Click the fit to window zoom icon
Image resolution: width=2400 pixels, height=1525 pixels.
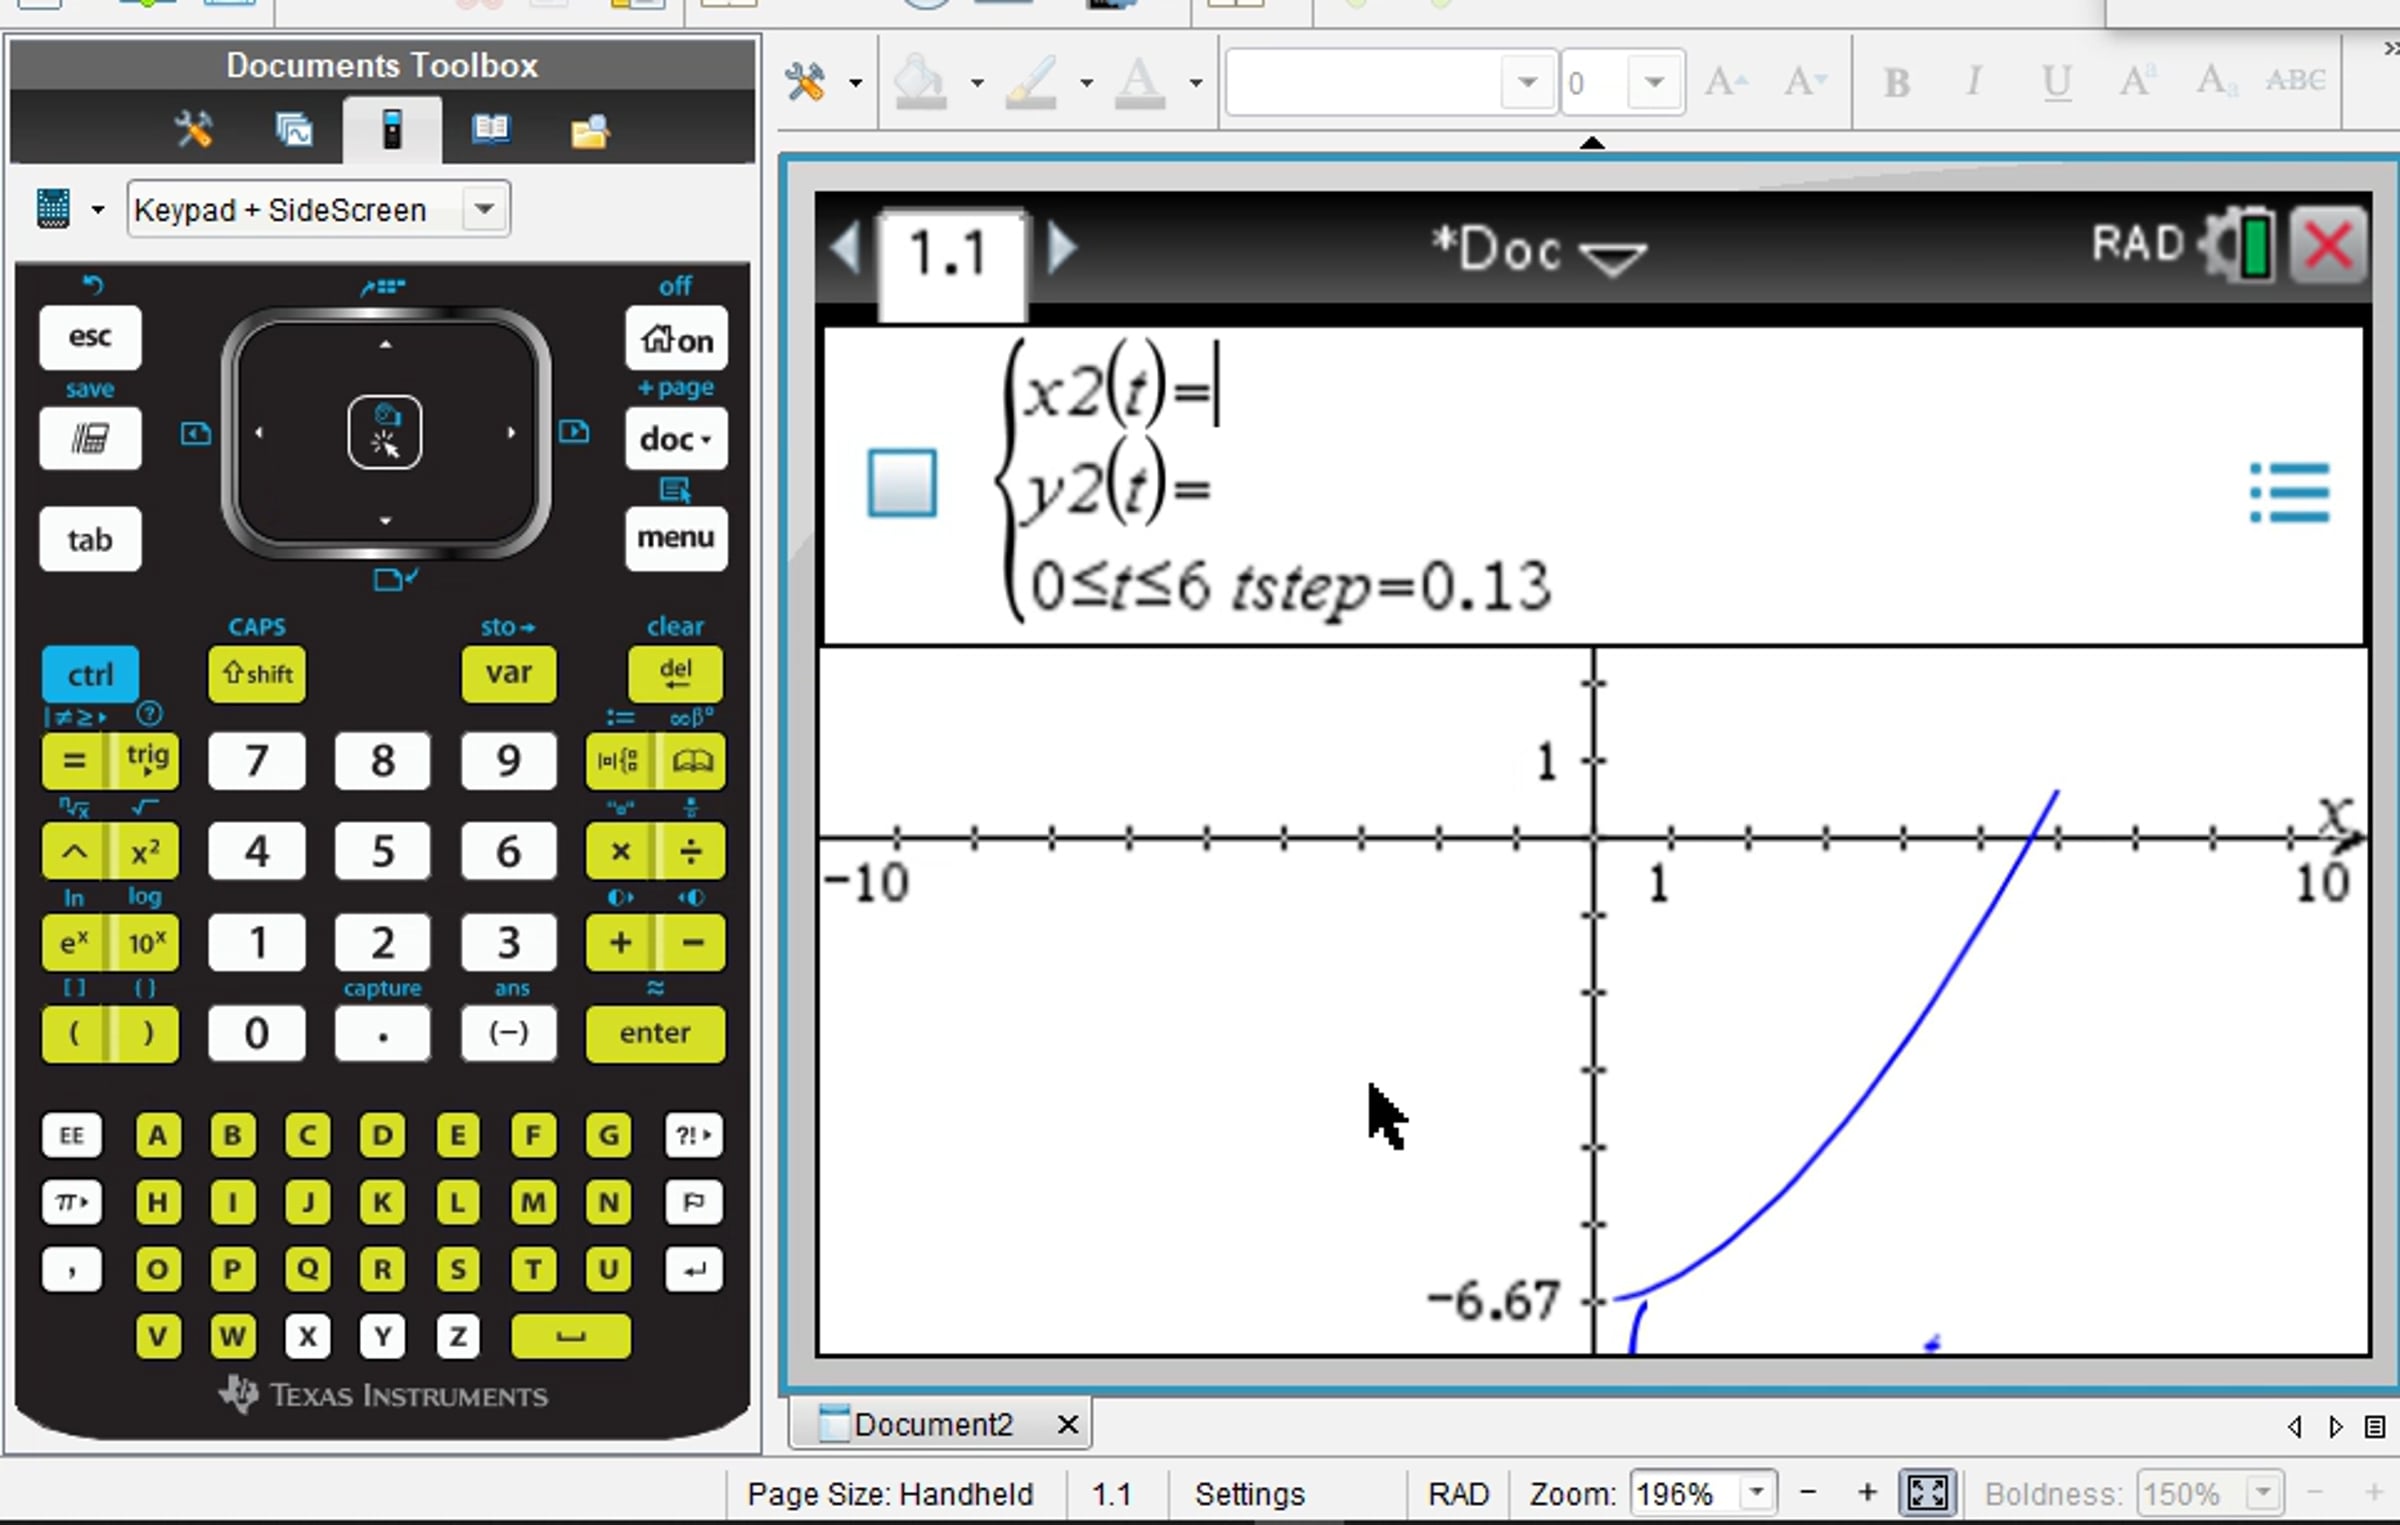(1927, 1494)
